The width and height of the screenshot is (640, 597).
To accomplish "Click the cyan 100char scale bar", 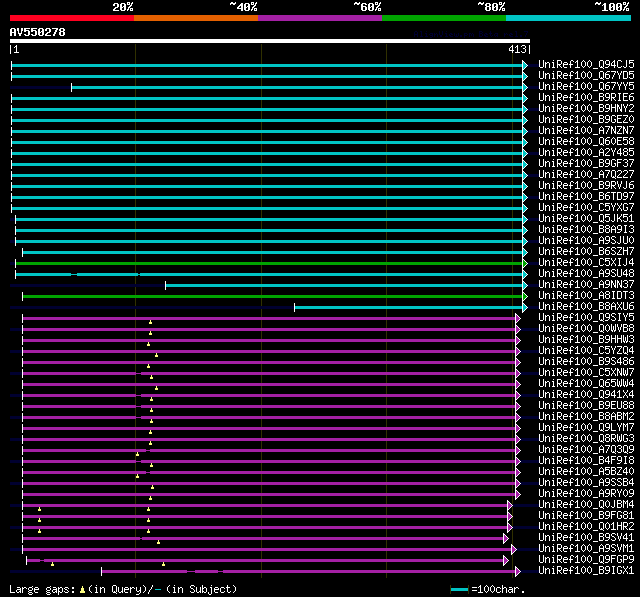I will 459,589.
